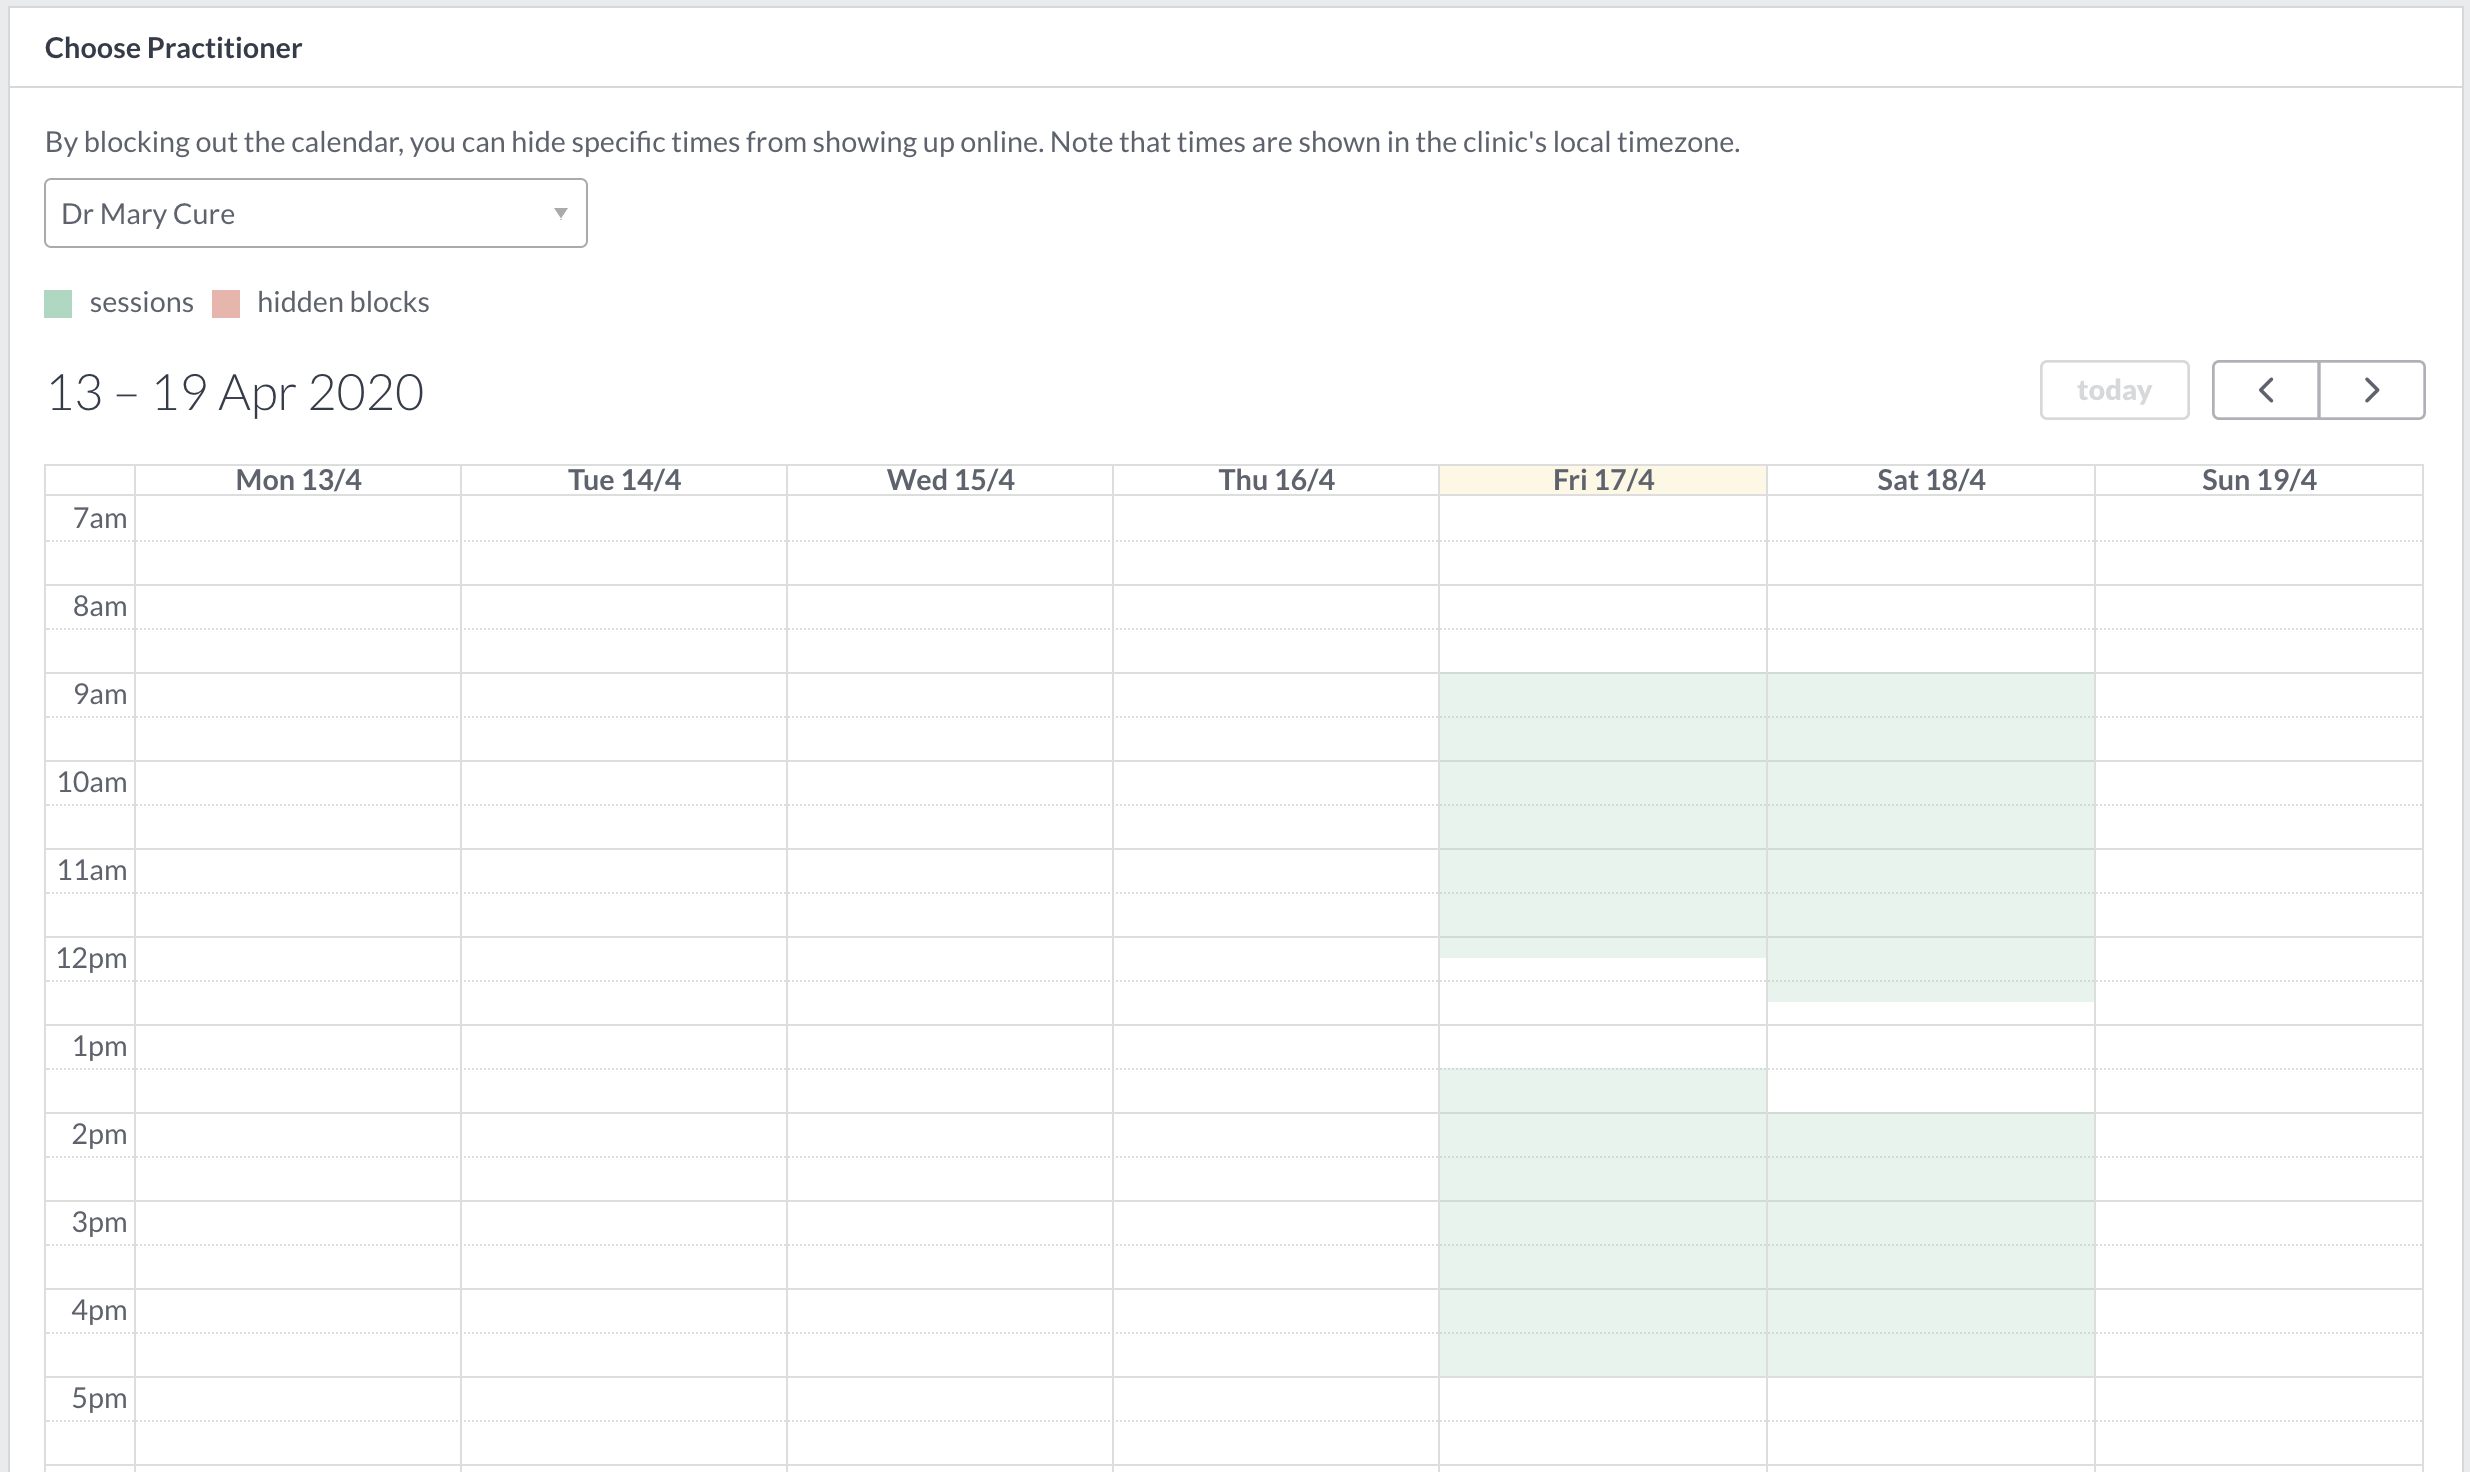Select the highlighted Fri 17/4 column header
Screen dimensions: 2470x1472
1603,480
